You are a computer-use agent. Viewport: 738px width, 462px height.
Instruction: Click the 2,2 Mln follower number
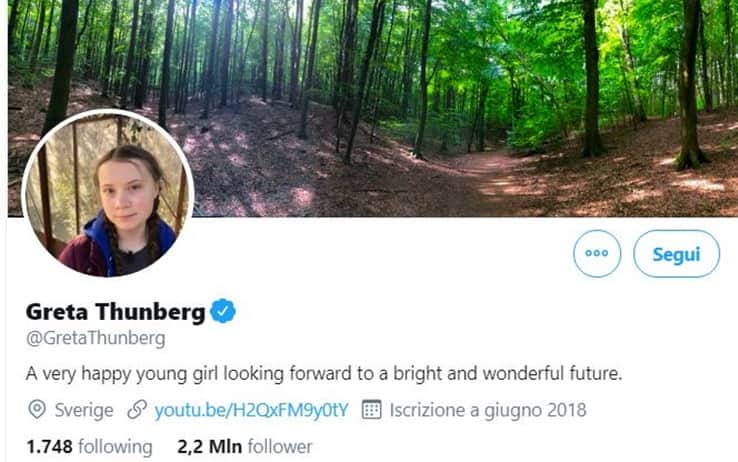(x=209, y=446)
